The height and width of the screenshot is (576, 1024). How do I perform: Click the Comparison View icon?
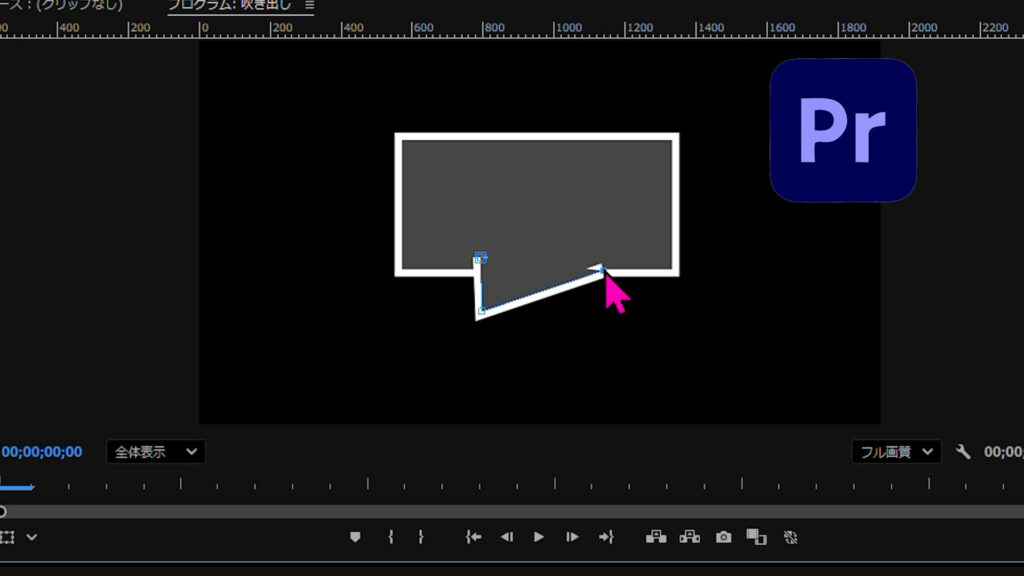click(756, 537)
